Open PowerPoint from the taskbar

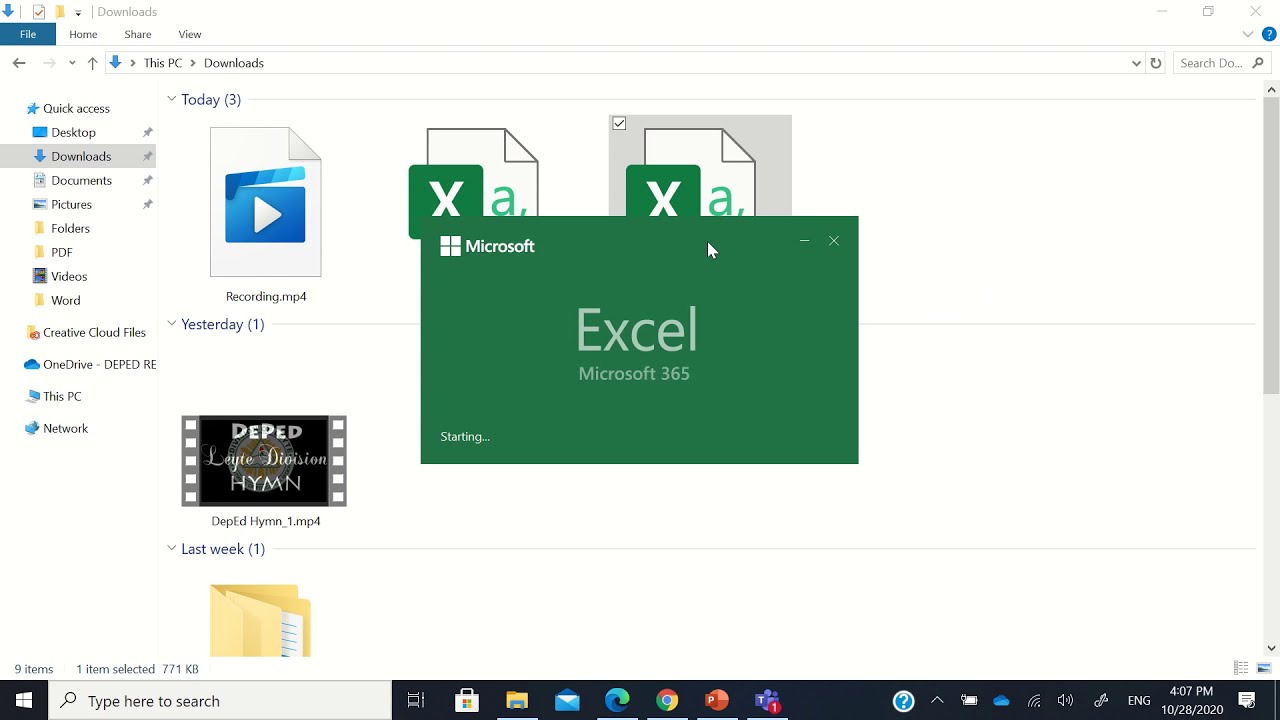[x=717, y=701]
